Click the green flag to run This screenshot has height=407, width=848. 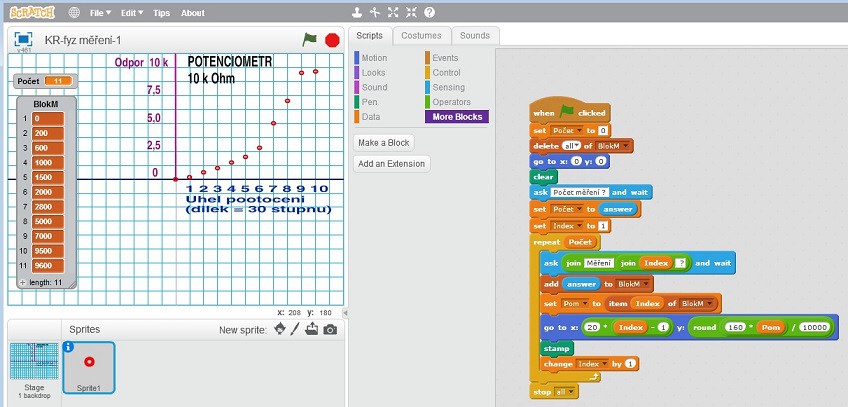(x=310, y=39)
